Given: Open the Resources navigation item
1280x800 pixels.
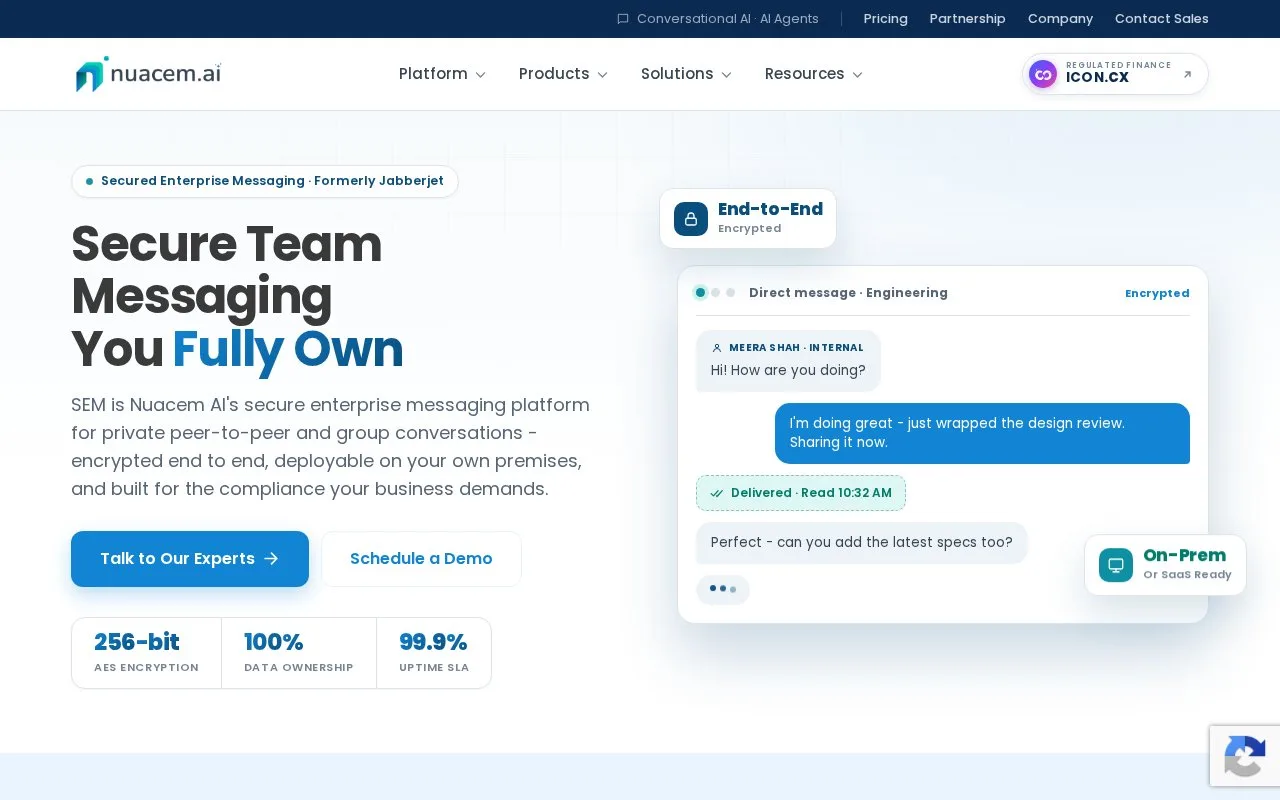Looking at the screenshot, I should click(813, 74).
